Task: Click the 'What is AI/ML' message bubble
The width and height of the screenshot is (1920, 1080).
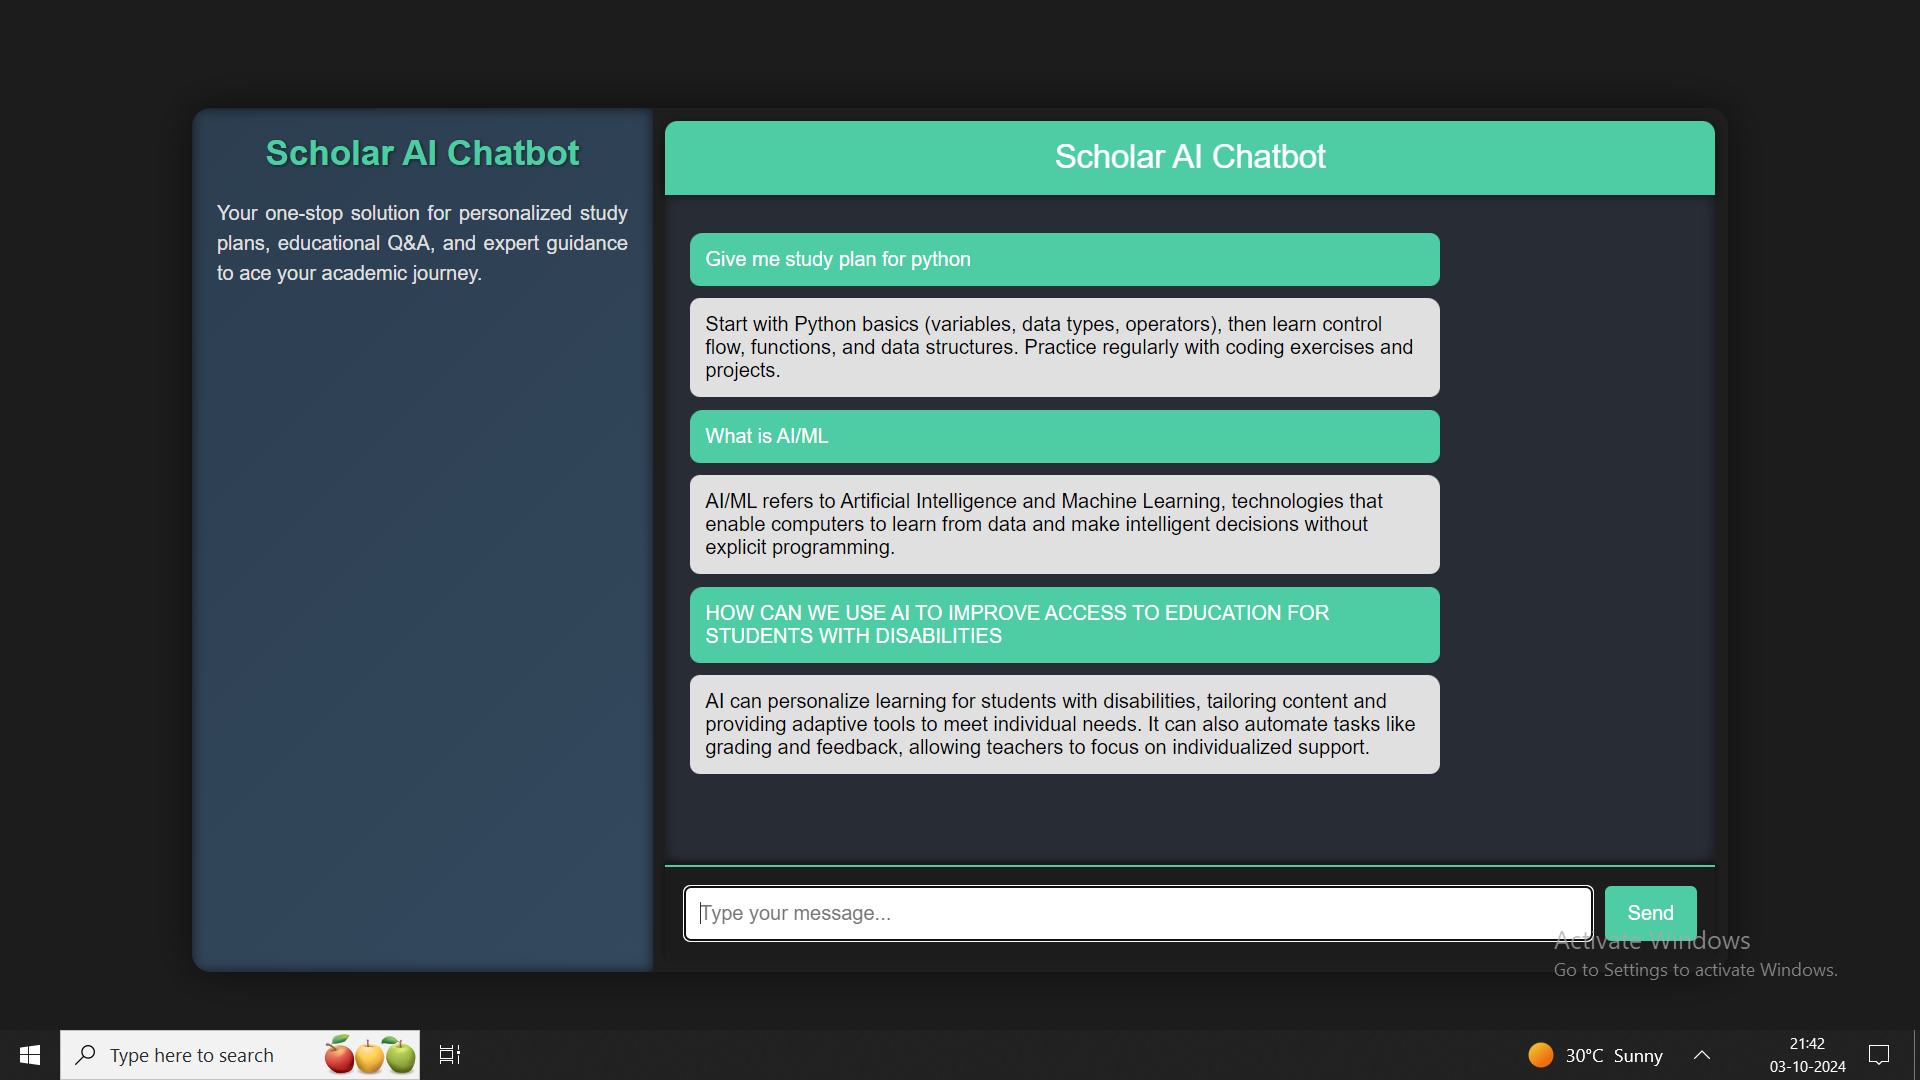Action: (x=1064, y=436)
